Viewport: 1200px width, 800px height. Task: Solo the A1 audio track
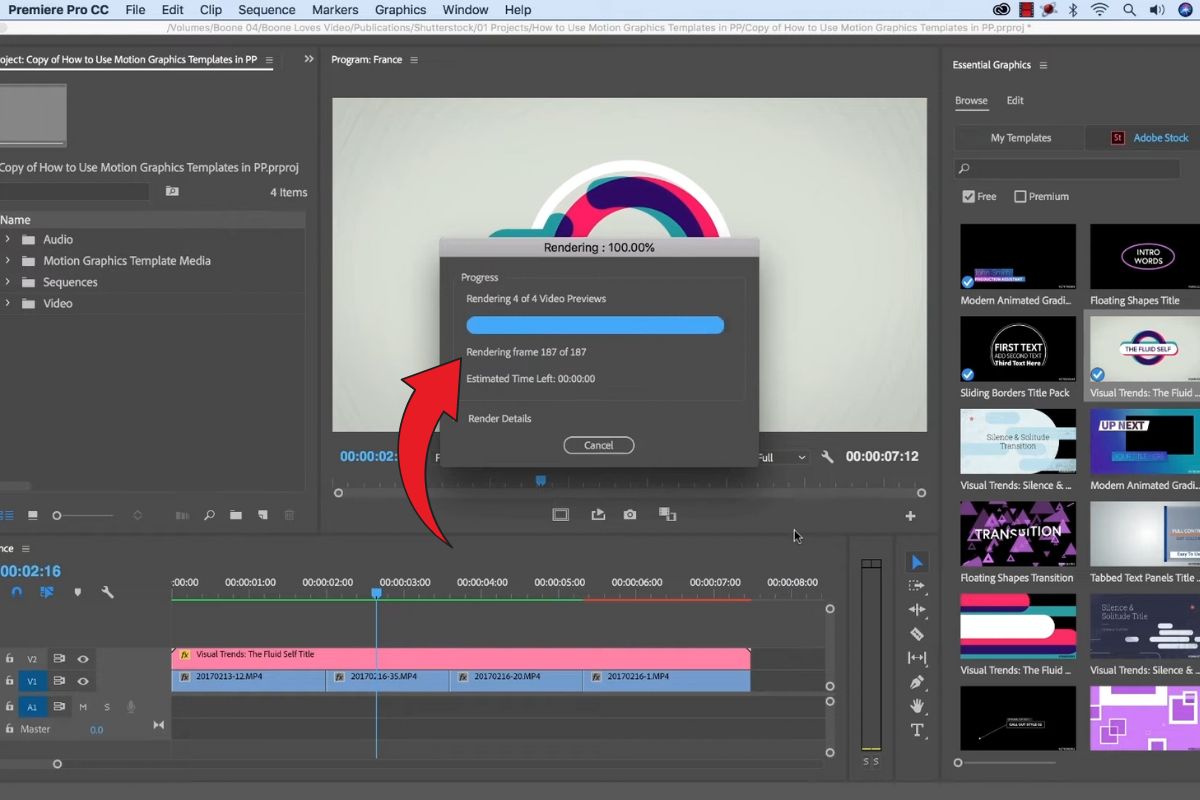click(107, 707)
